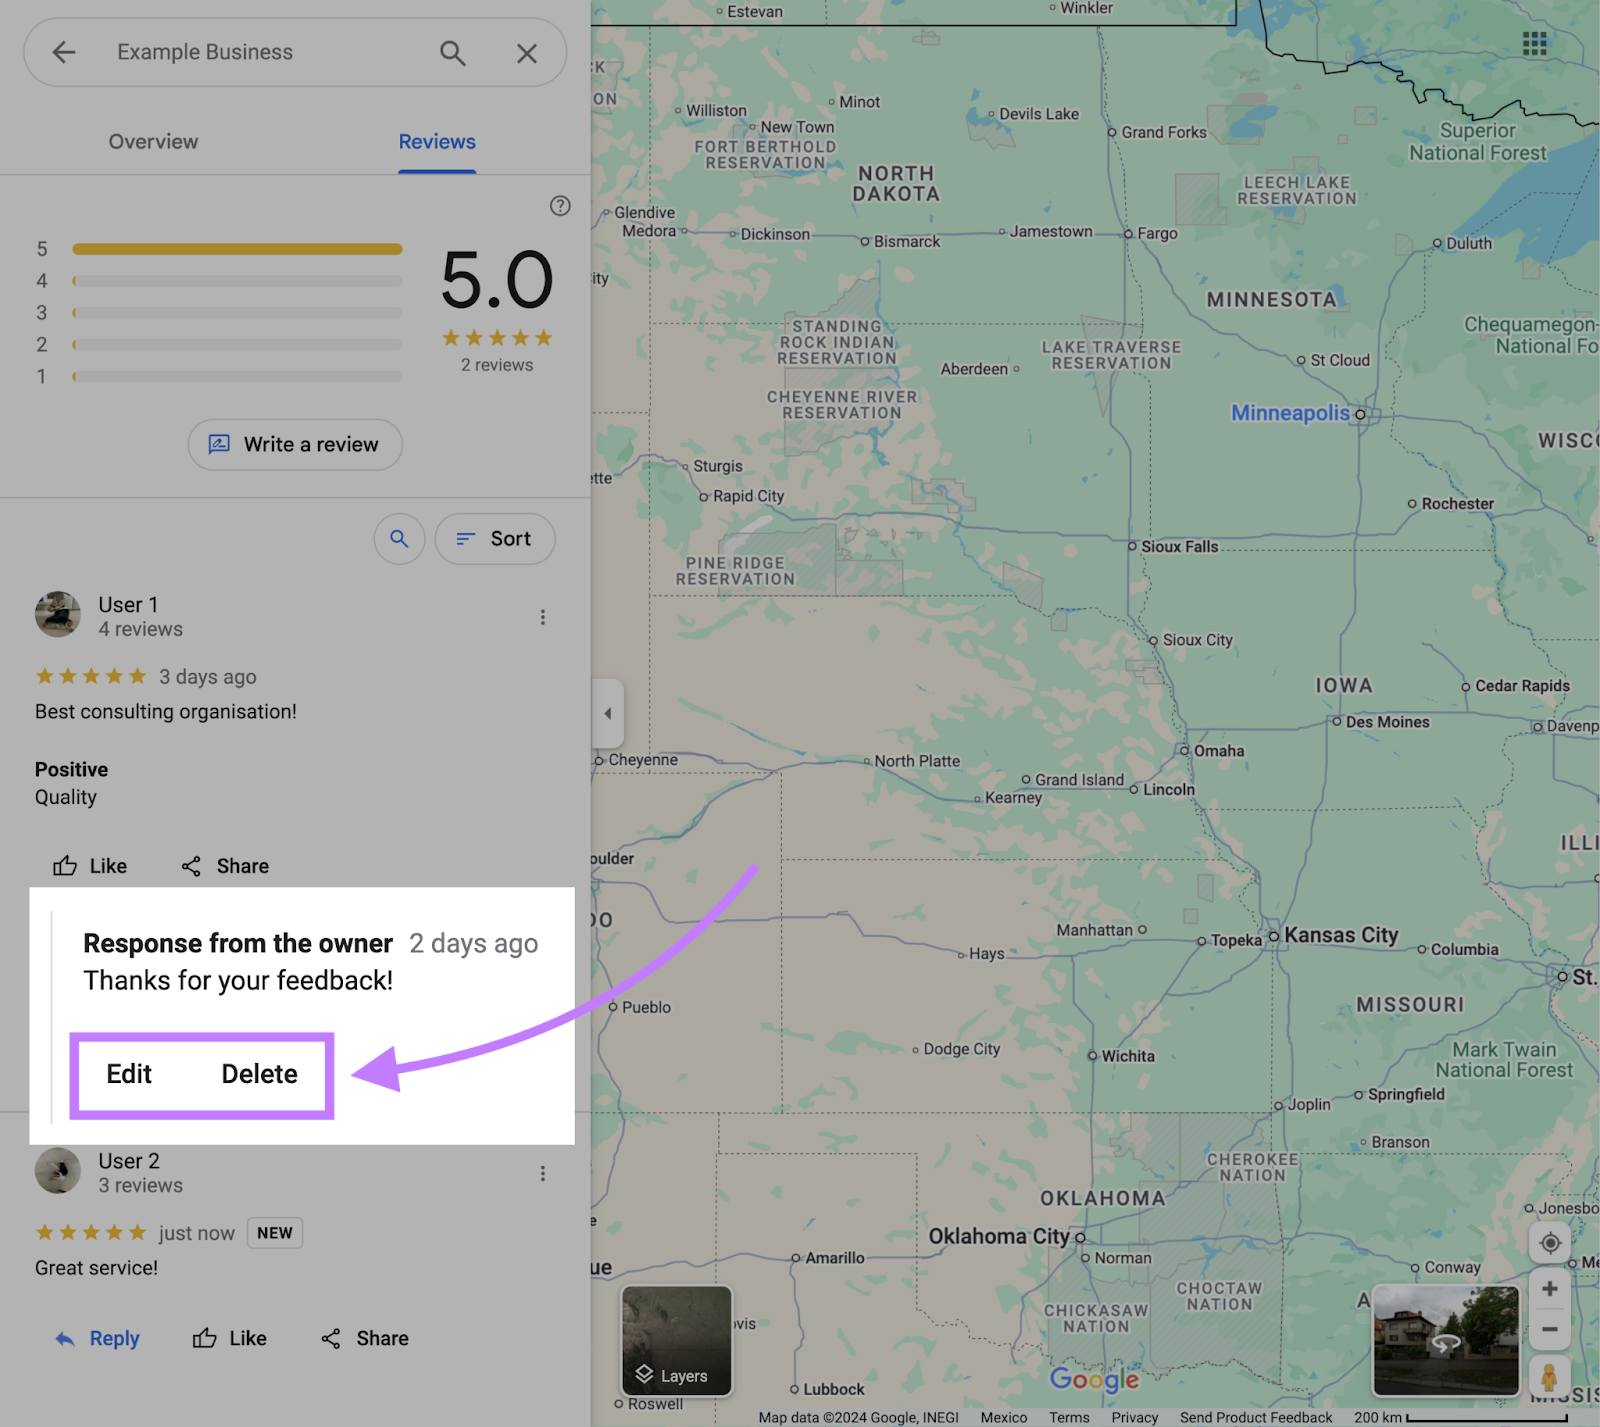Image resolution: width=1600 pixels, height=1427 pixels.
Task: Click the magnifier icon in search box
Action: pos(453,53)
